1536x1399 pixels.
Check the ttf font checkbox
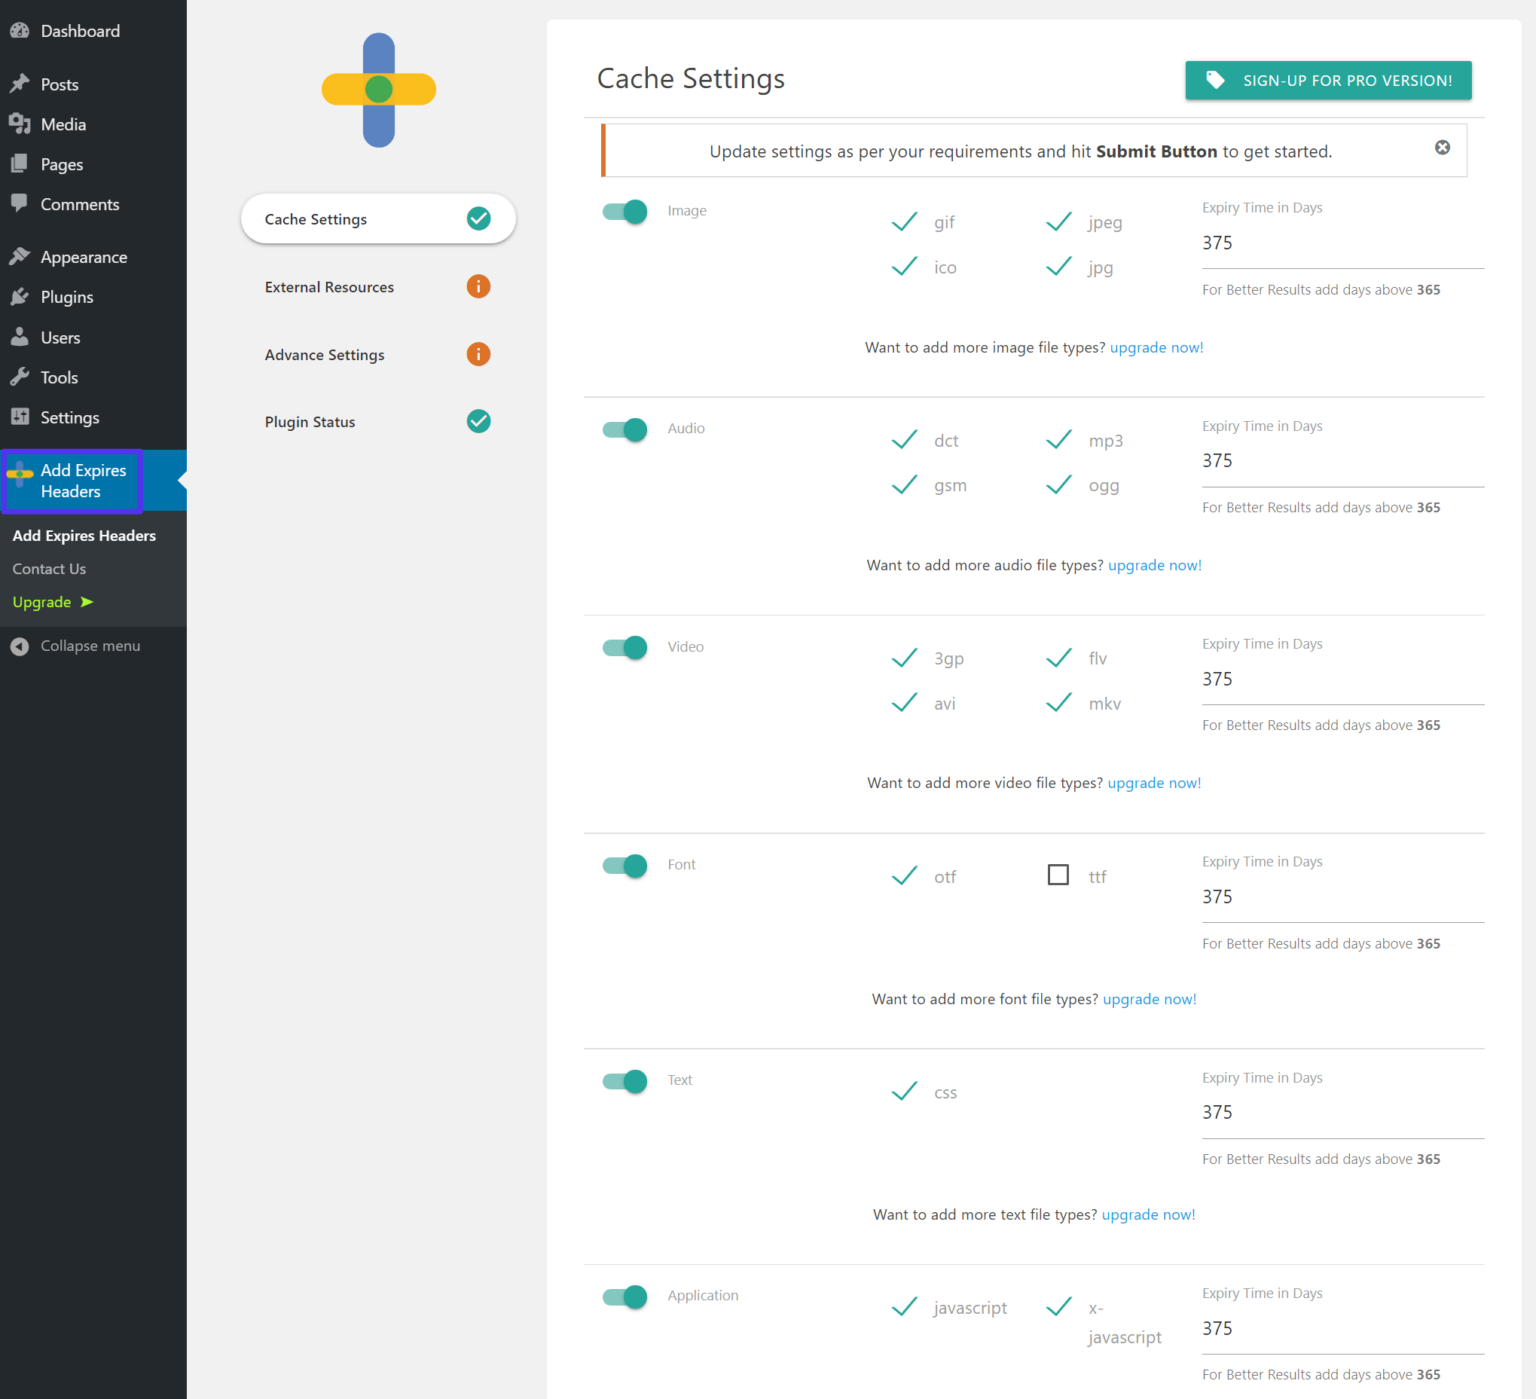tap(1058, 875)
